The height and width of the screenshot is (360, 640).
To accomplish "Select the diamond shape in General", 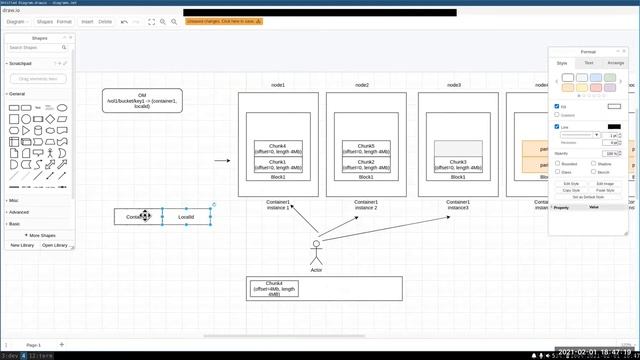I will 50,119.
